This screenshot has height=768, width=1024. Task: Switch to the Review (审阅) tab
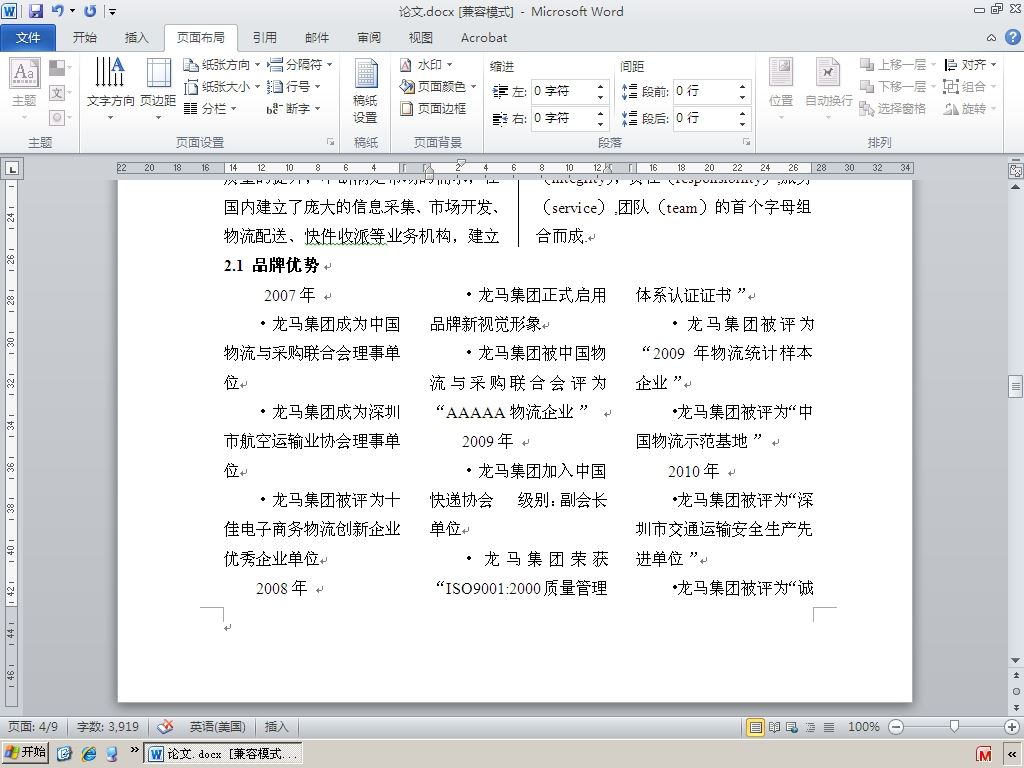[x=369, y=38]
